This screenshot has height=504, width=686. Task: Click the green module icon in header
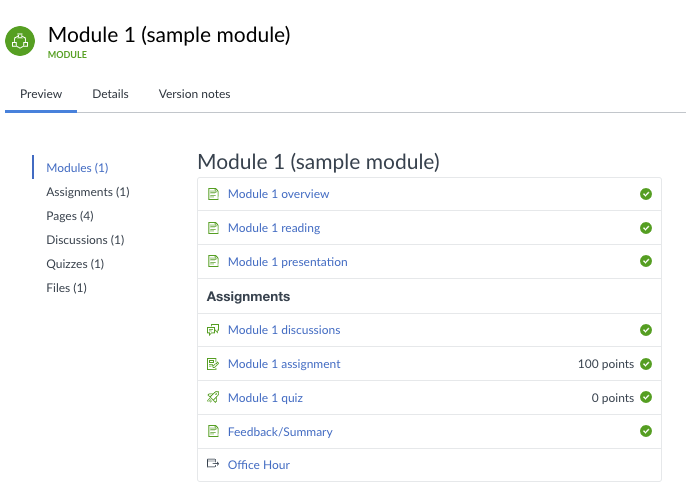(x=20, y=41)
